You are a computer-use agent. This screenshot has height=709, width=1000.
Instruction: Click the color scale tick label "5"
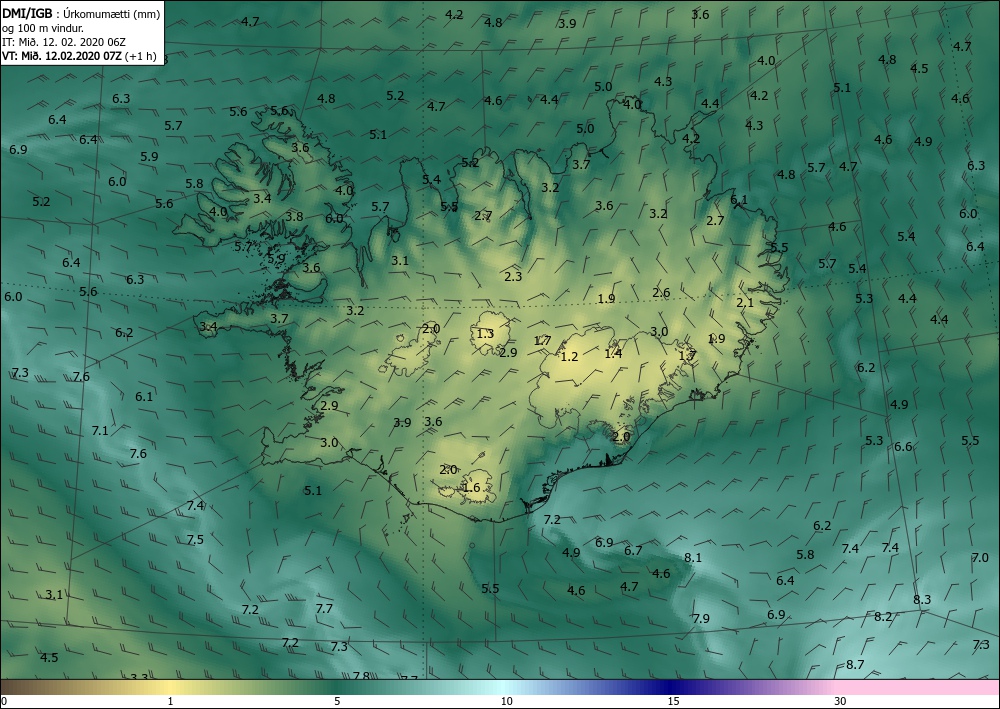click(337, 702)
